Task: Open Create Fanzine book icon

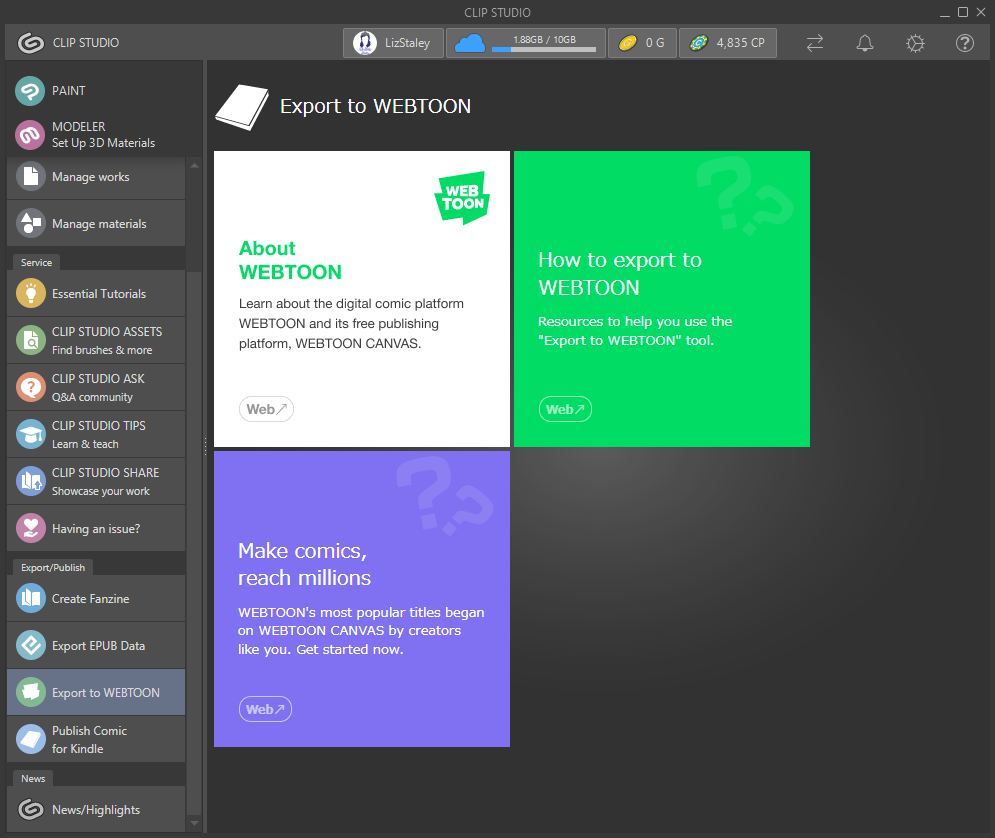Action: tap(30, 598)
